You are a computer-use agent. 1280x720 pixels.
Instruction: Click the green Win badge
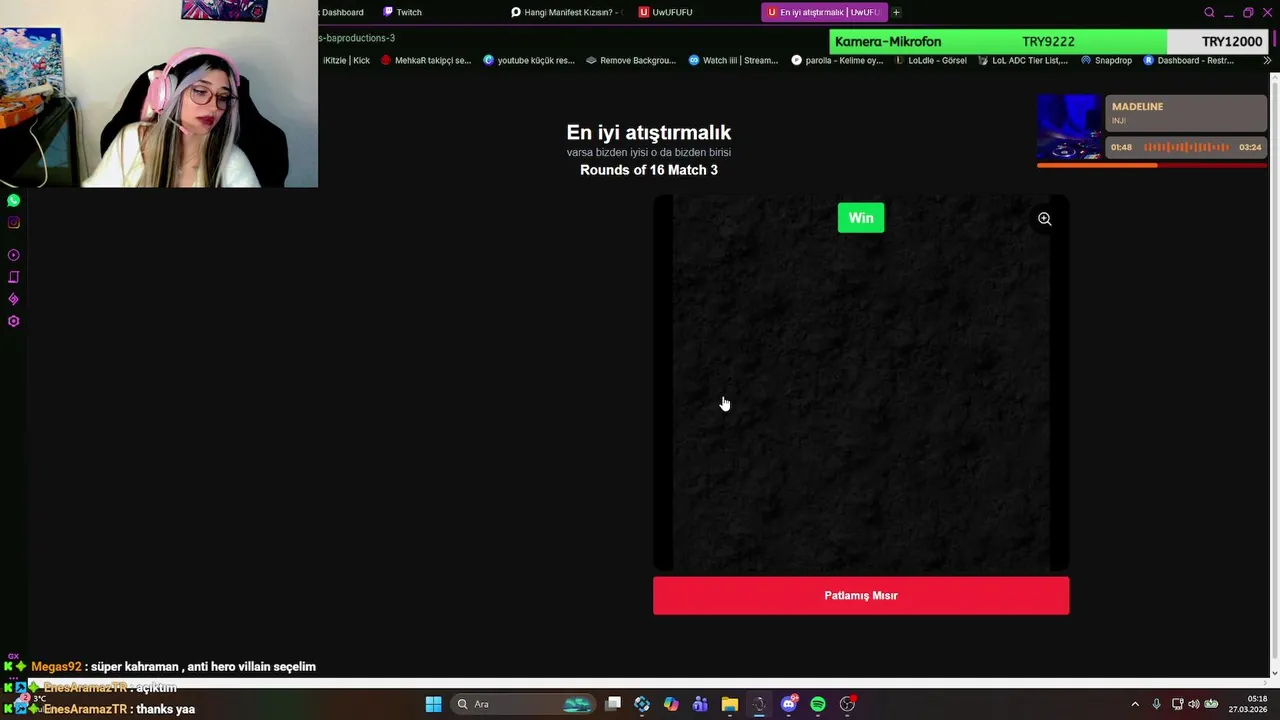tap(861, 218)
